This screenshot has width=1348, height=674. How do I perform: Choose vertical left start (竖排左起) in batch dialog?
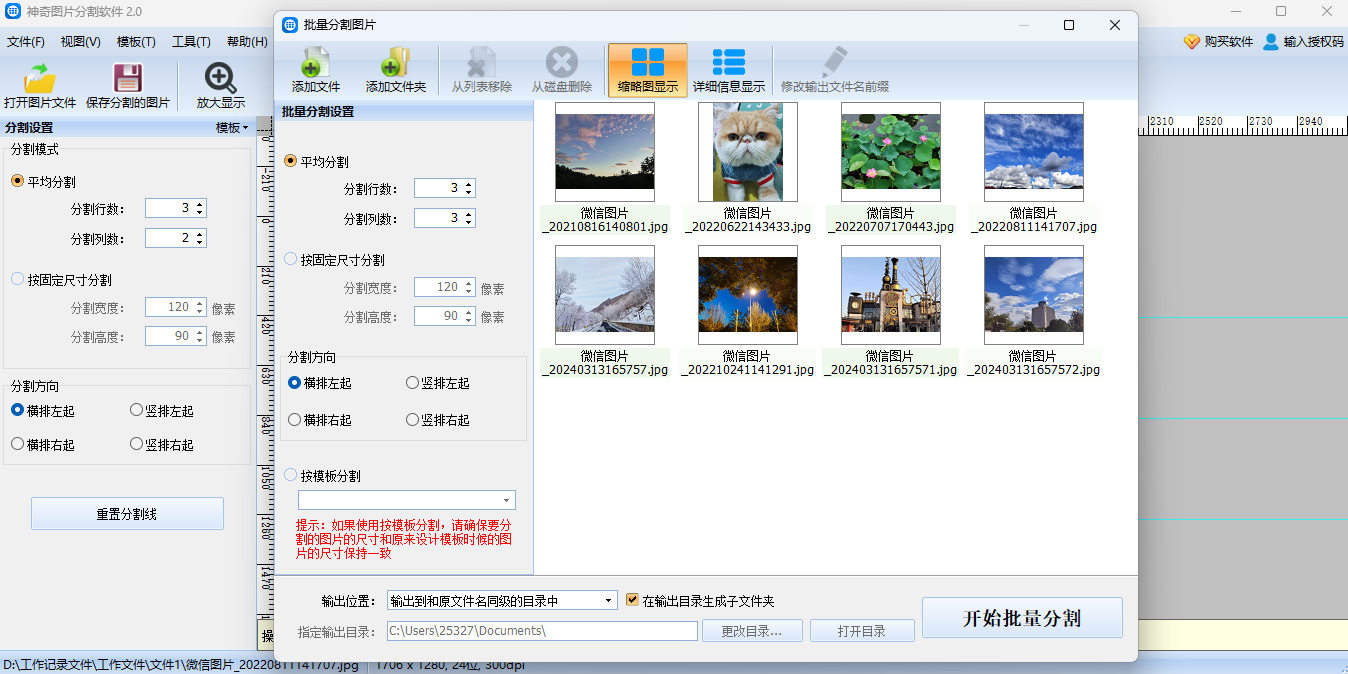412,383
